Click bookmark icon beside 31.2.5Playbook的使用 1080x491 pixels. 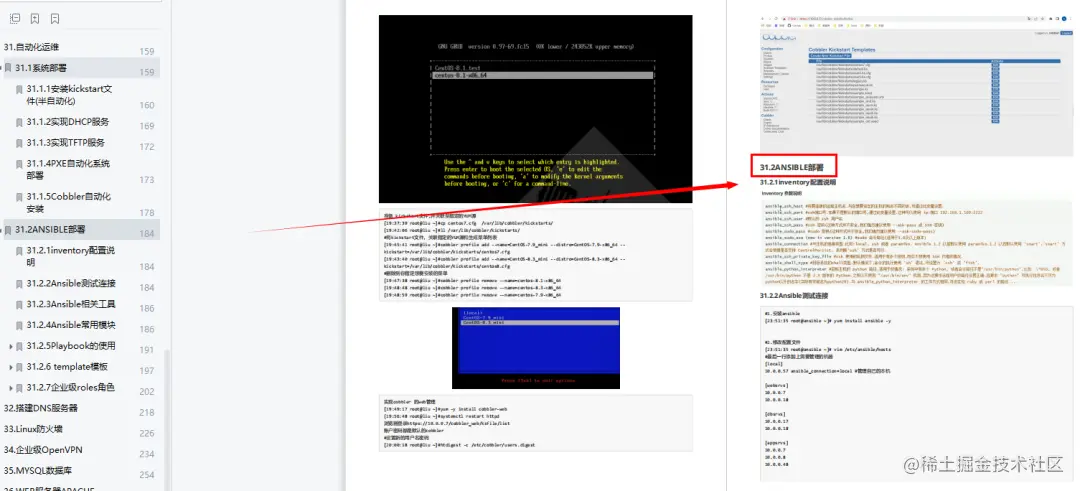click(19, 346)
